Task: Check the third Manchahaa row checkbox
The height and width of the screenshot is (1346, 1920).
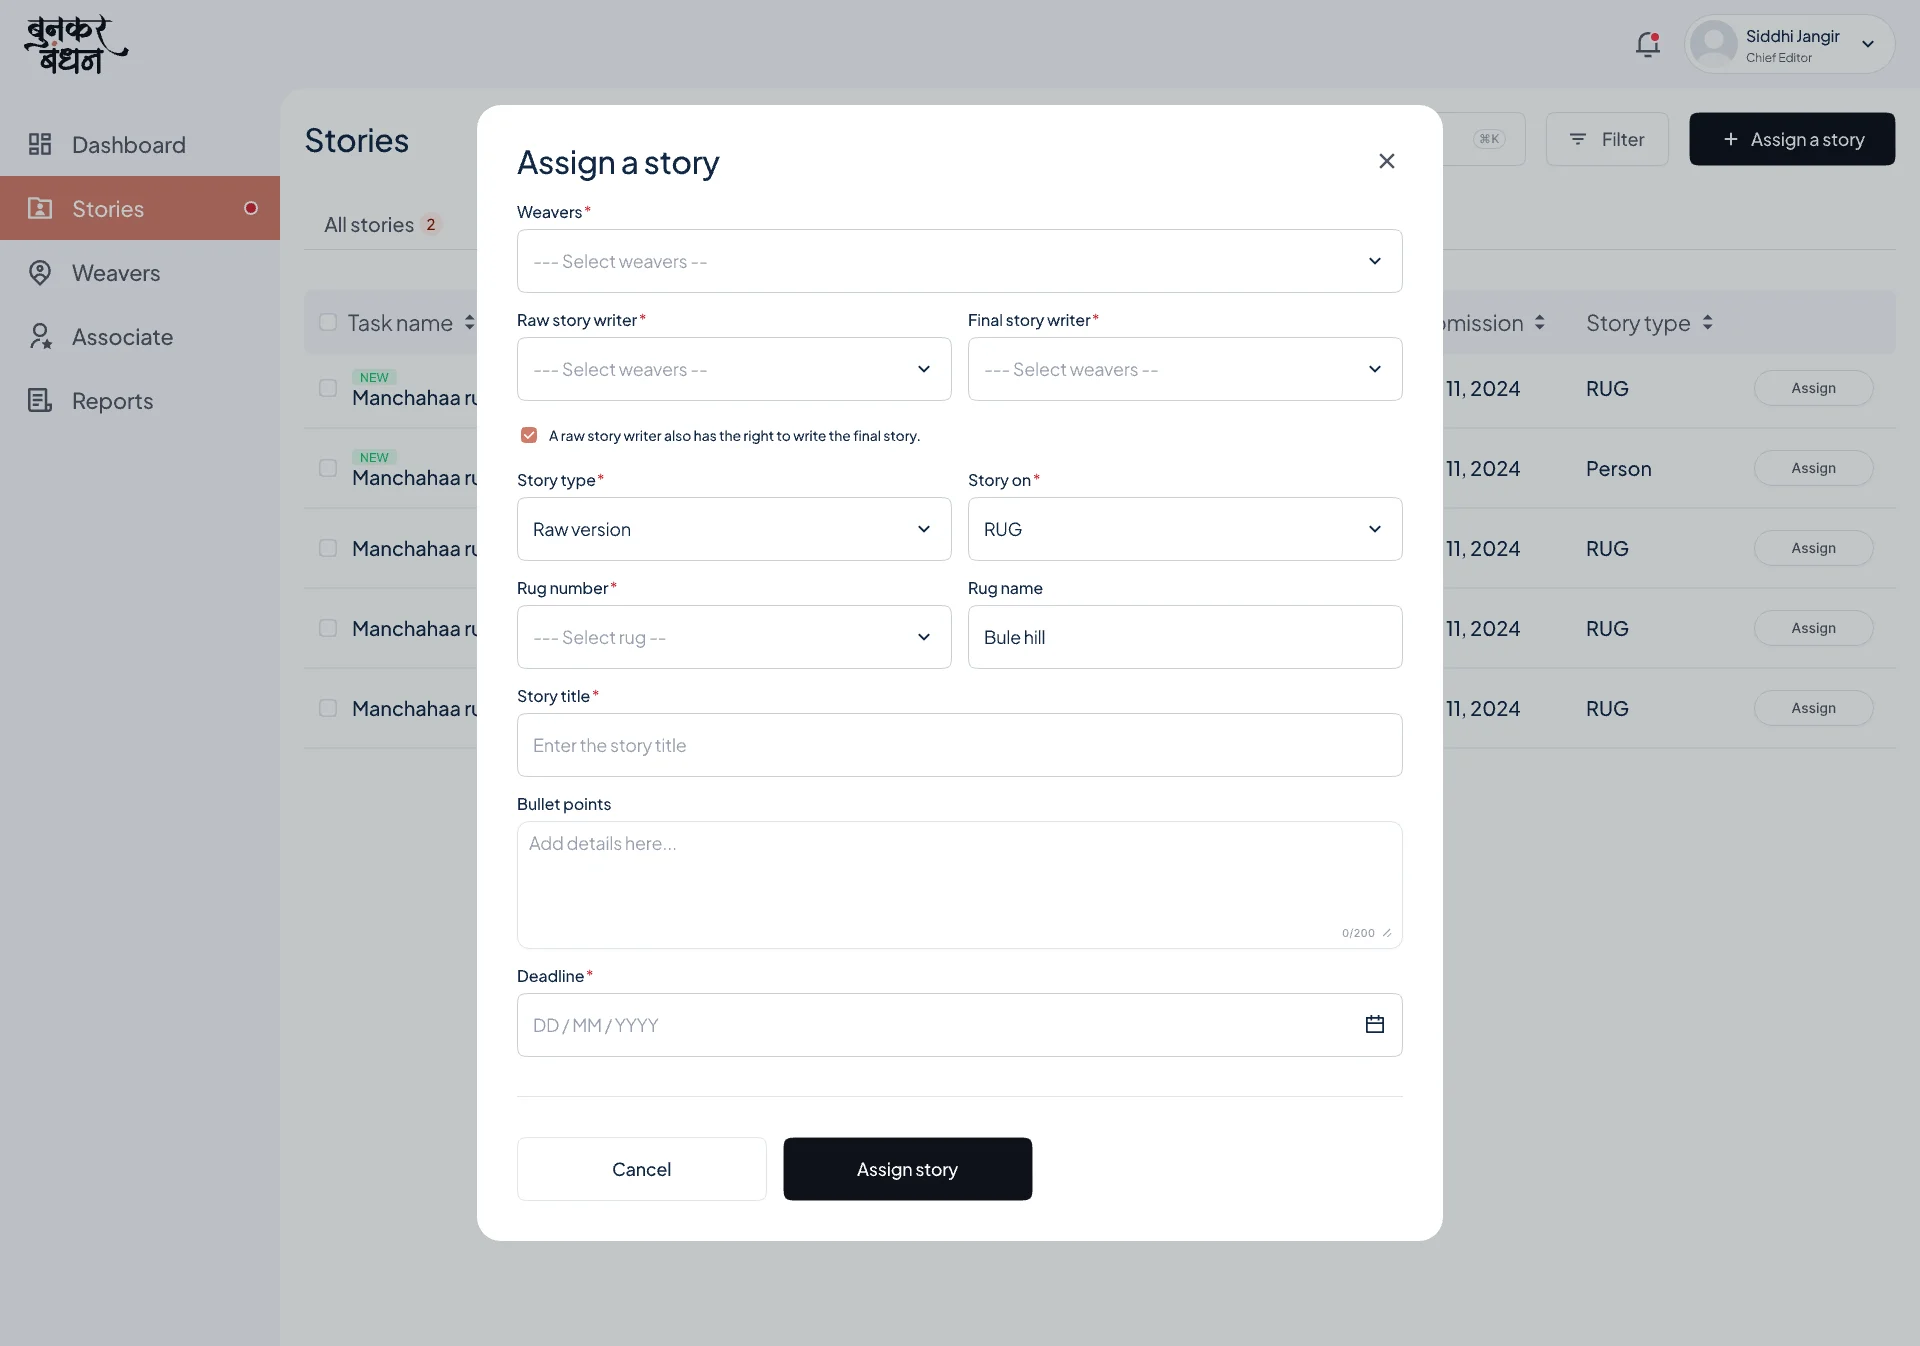Action: click(x=328, y=548)
